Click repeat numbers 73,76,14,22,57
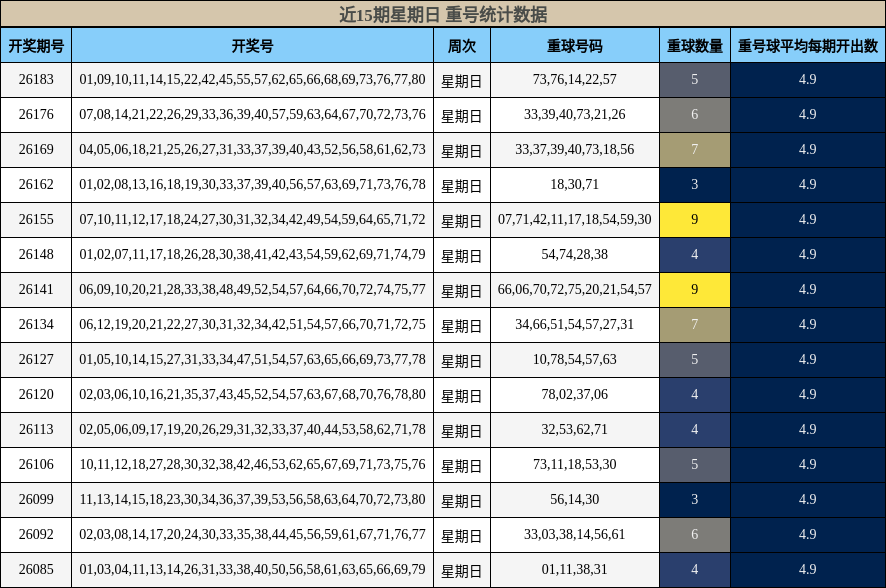Image resolution: width=886 pixels, height=588 pixels. pos(575,80)
